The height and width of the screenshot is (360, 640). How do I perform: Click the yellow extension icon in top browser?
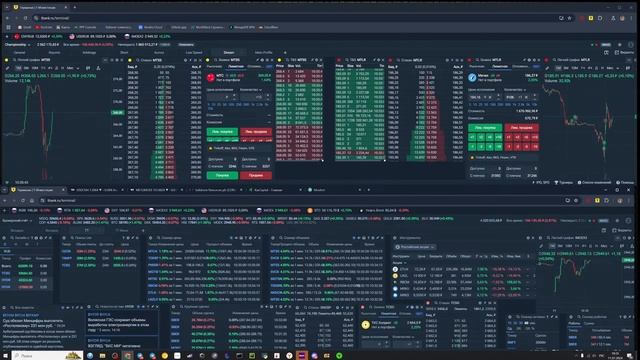[591, 18]
